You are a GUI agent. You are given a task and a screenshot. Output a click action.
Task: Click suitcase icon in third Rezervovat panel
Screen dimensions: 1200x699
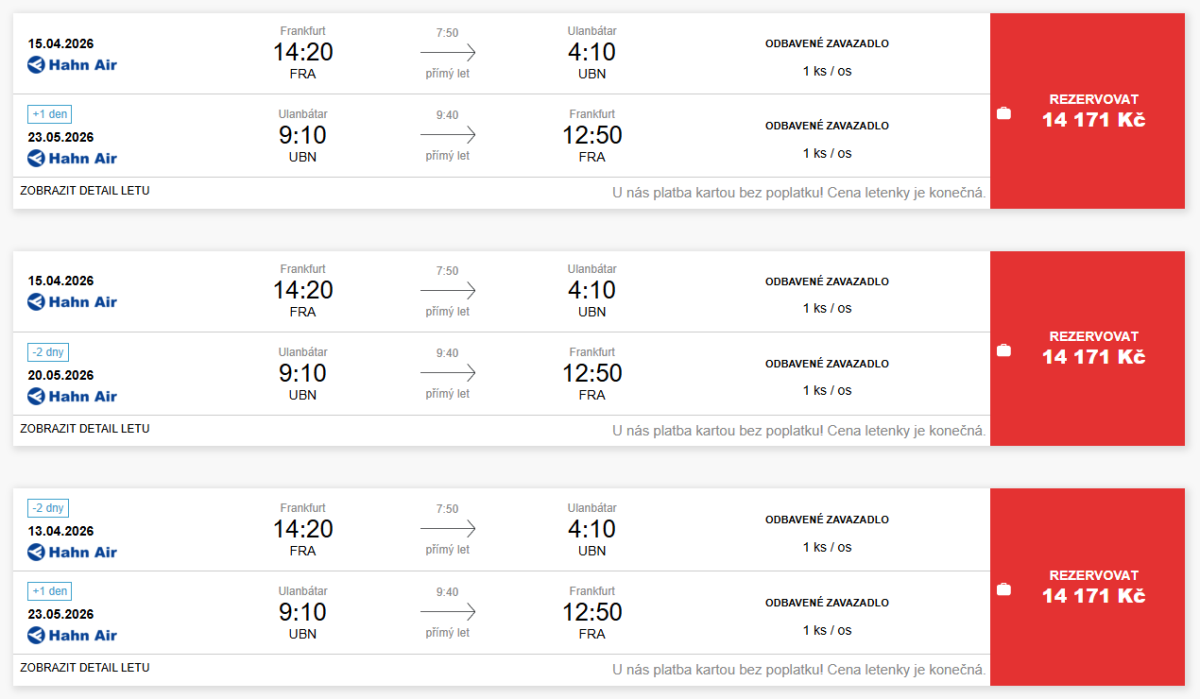(x=1004, y=589)
